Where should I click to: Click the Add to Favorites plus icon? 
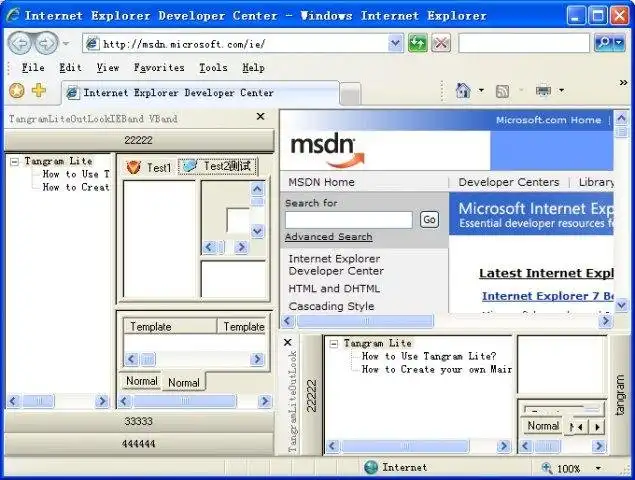tap(39, 91)
